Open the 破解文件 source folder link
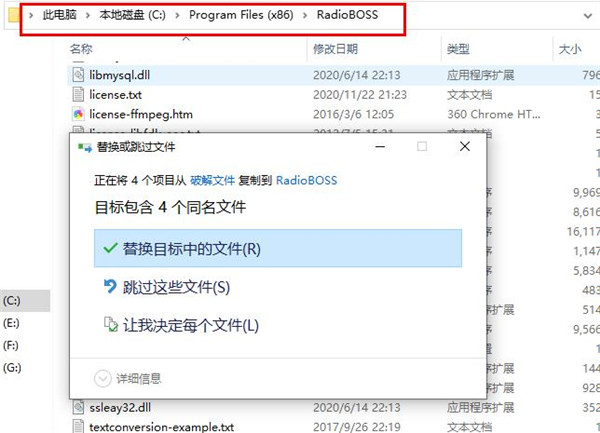The image size is (600, 433). point(212,180)
